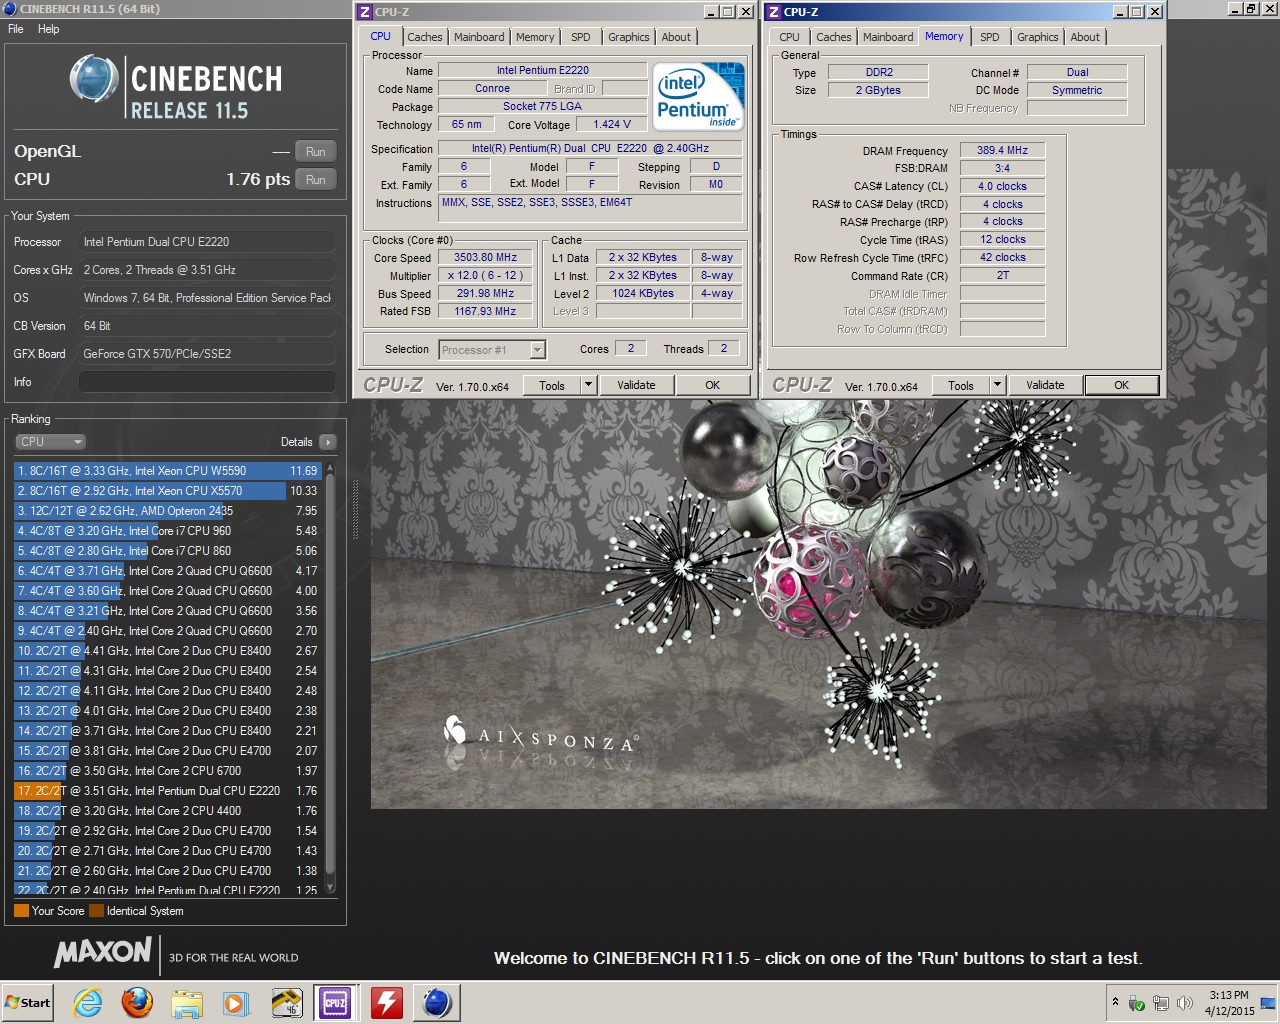Expand the ranking Details arrow
The width and height of the screenshot is (1280, 1024).
(328, 442)
